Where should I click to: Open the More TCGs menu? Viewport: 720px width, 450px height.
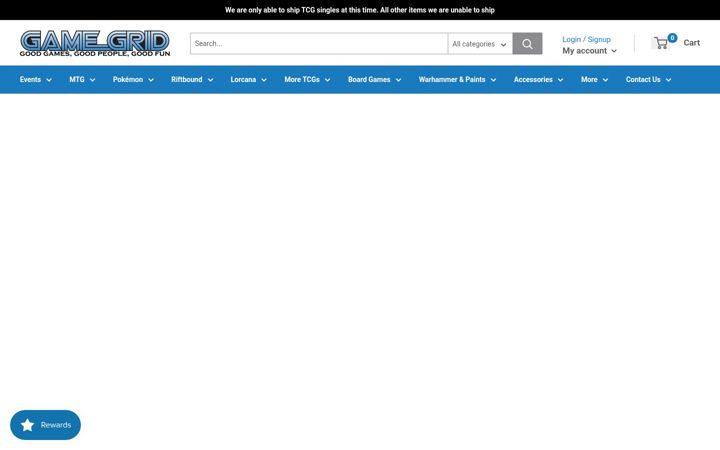click(302, 79)
